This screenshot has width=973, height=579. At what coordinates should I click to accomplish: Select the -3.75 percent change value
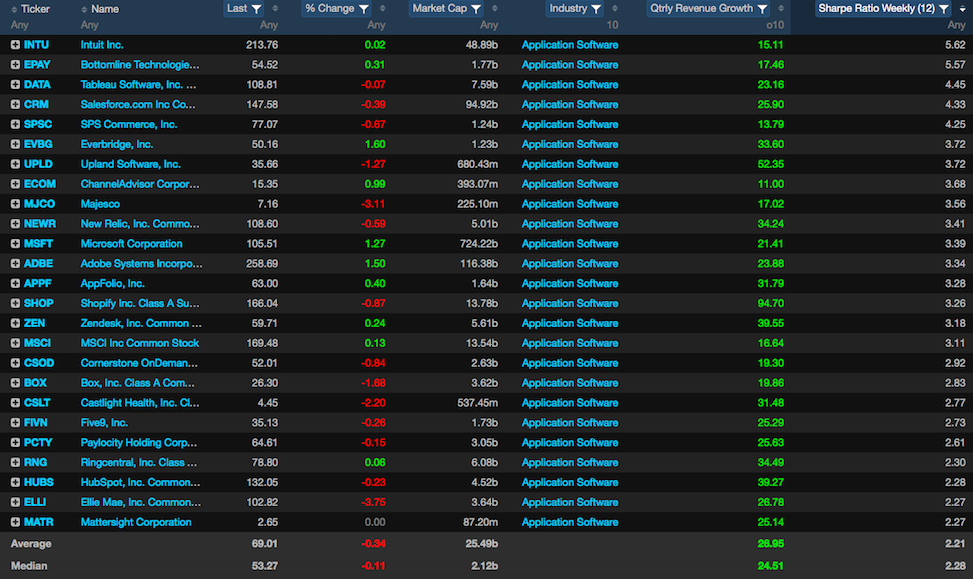coord(373,502)
